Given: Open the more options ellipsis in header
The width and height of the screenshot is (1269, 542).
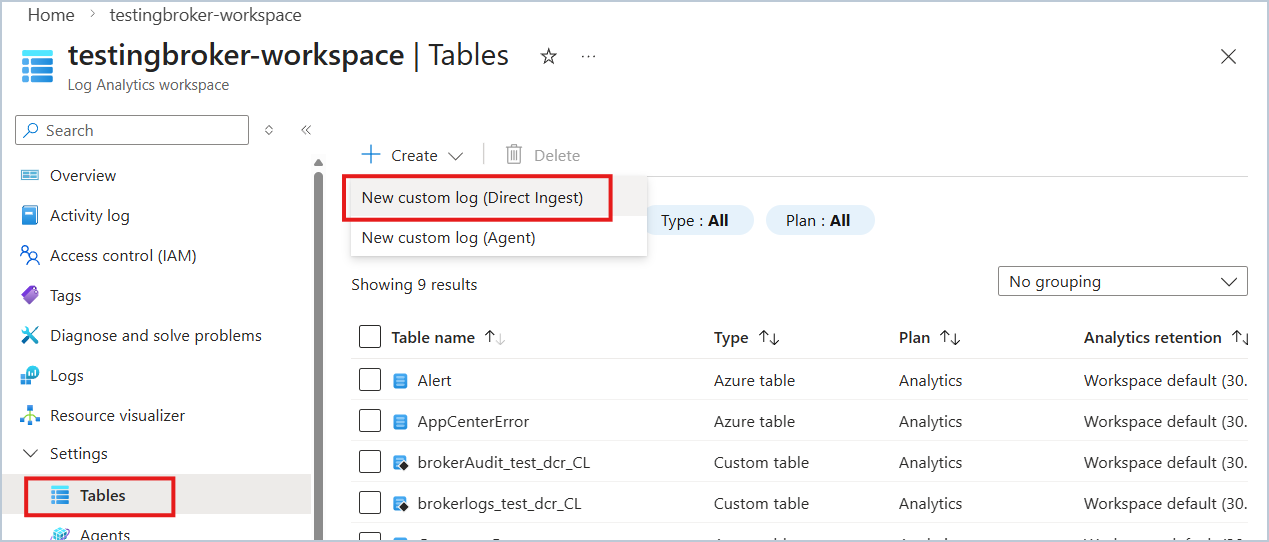Looking at the screenshot, I should coord(588,57).
